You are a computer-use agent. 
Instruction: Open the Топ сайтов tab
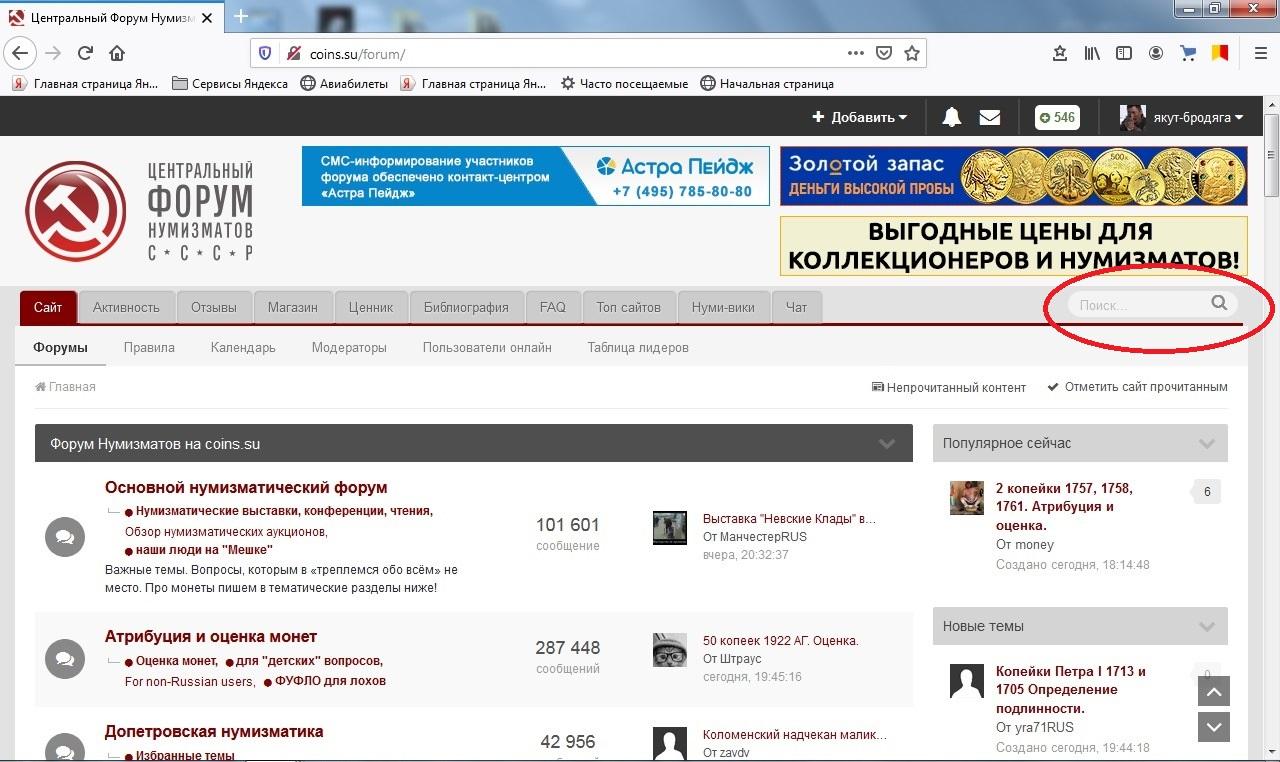(x=629, y=307)
